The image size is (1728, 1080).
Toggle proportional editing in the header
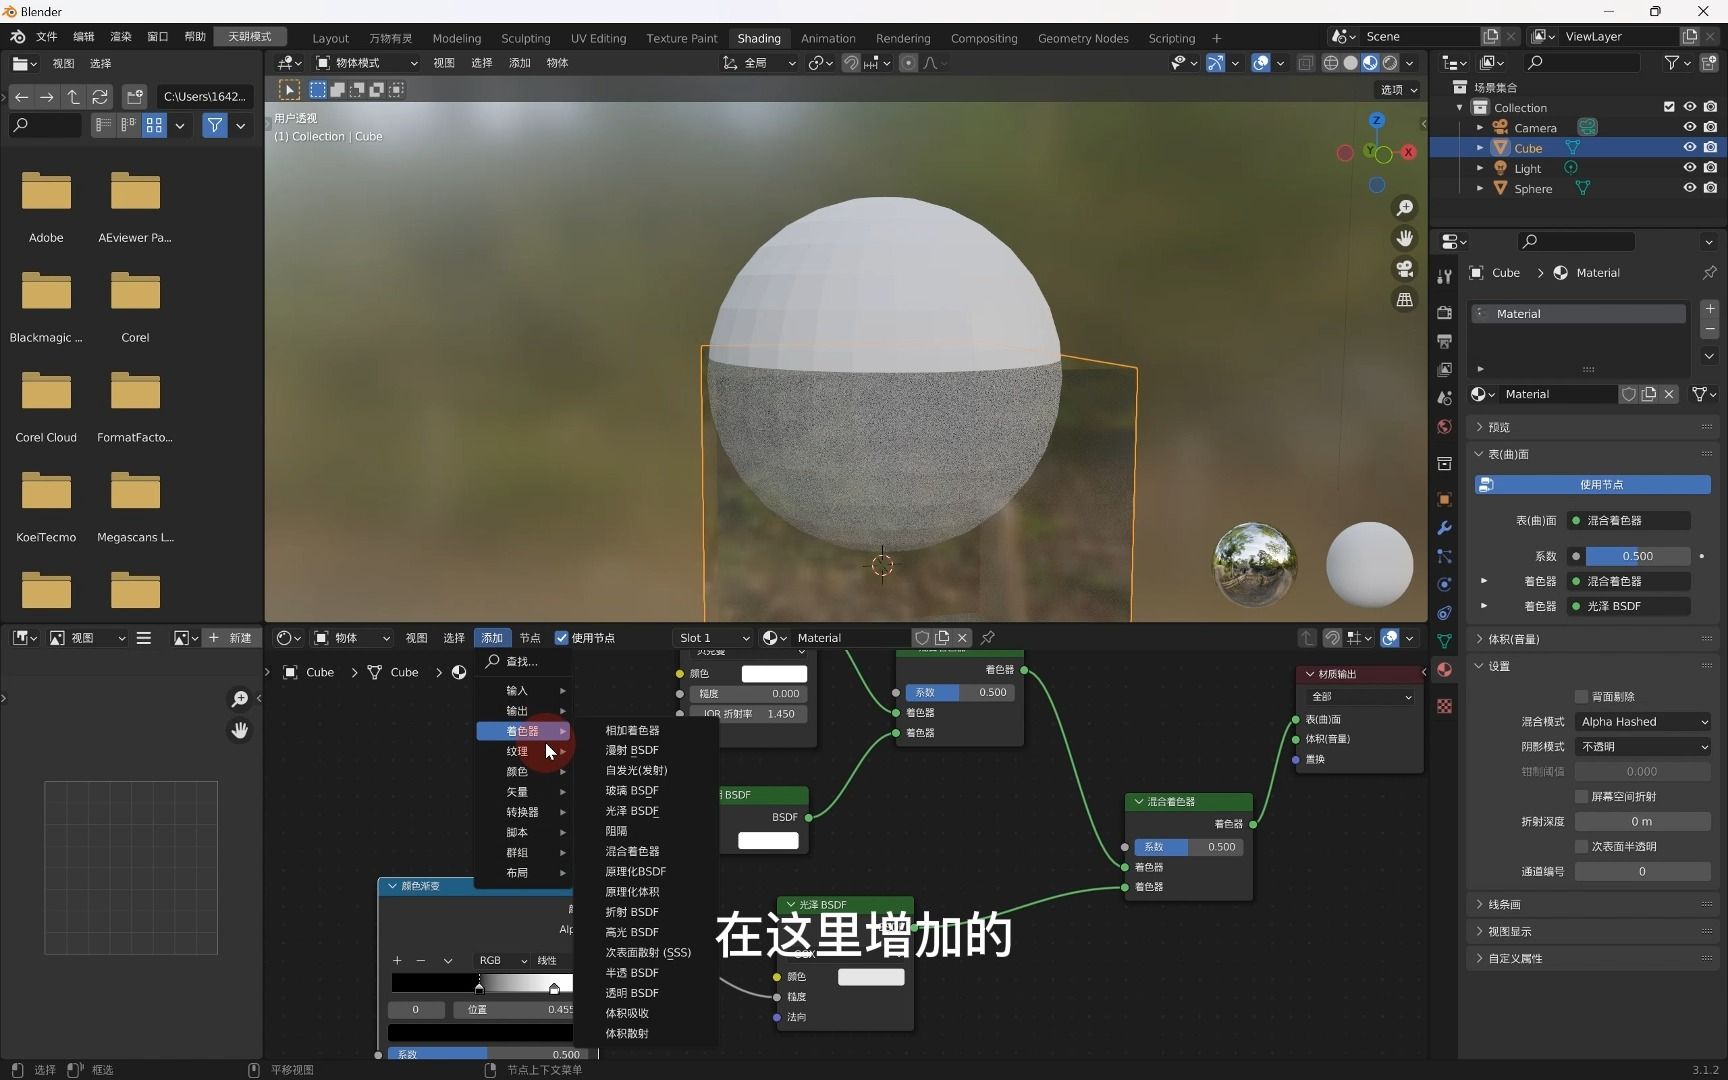tap(908, 62)
